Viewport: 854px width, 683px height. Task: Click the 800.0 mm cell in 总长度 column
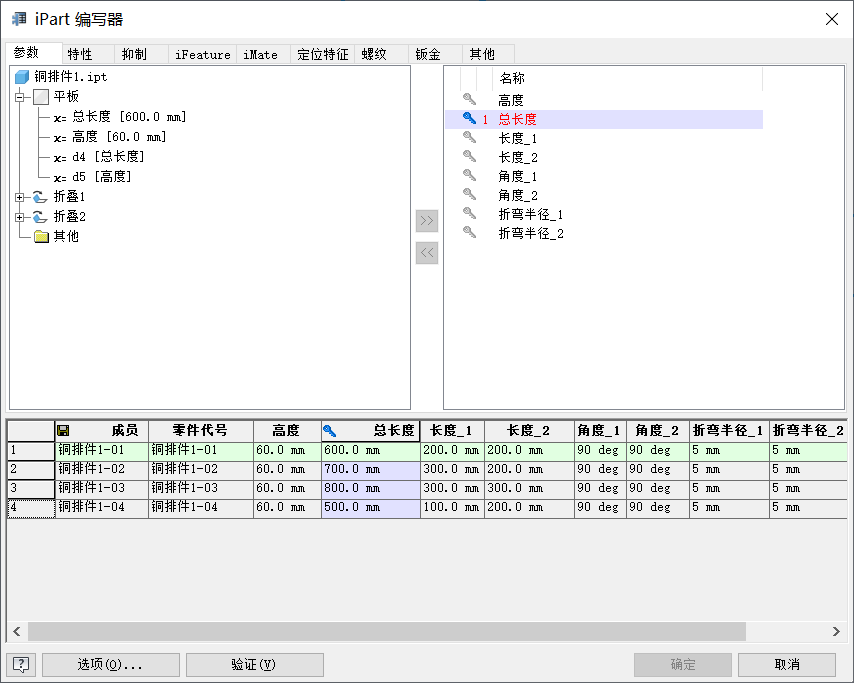[x=371, y=489]
